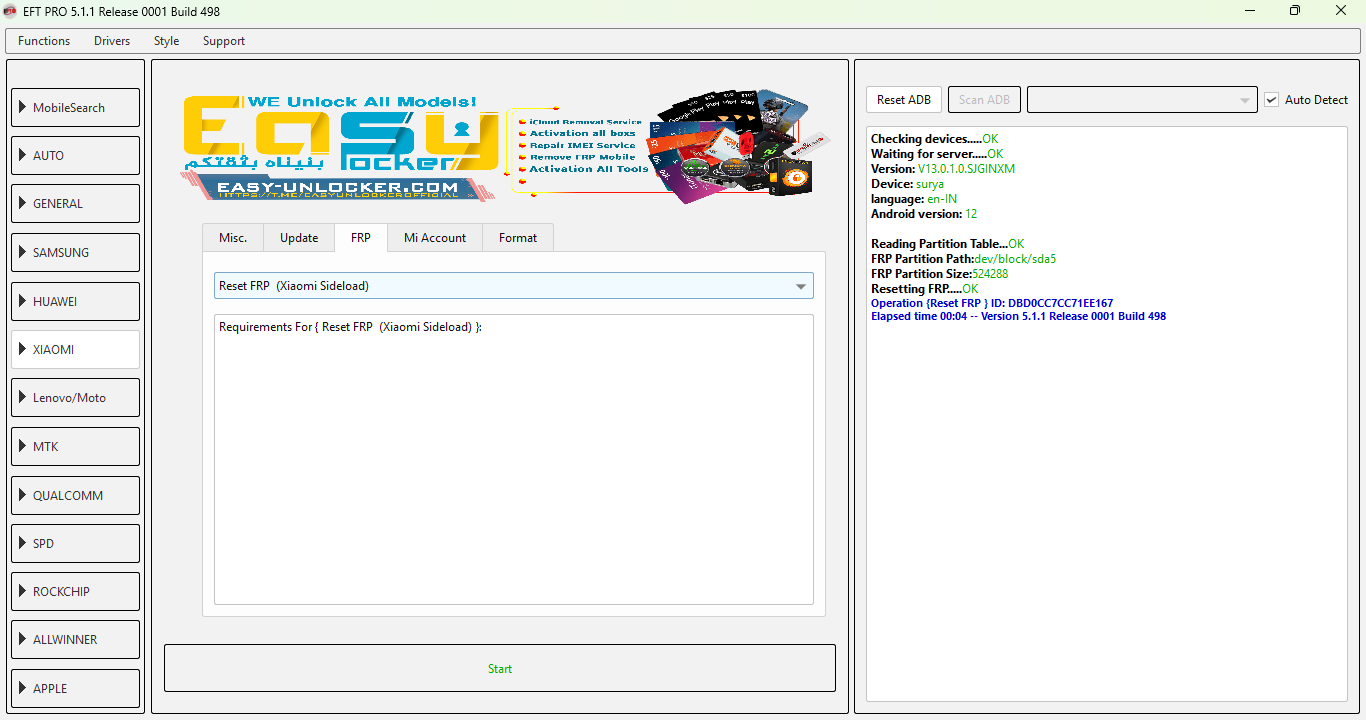
Task: Open the Reset FRP (Xiaomi Sideload) dropdown
Action: tap(514, 286)
